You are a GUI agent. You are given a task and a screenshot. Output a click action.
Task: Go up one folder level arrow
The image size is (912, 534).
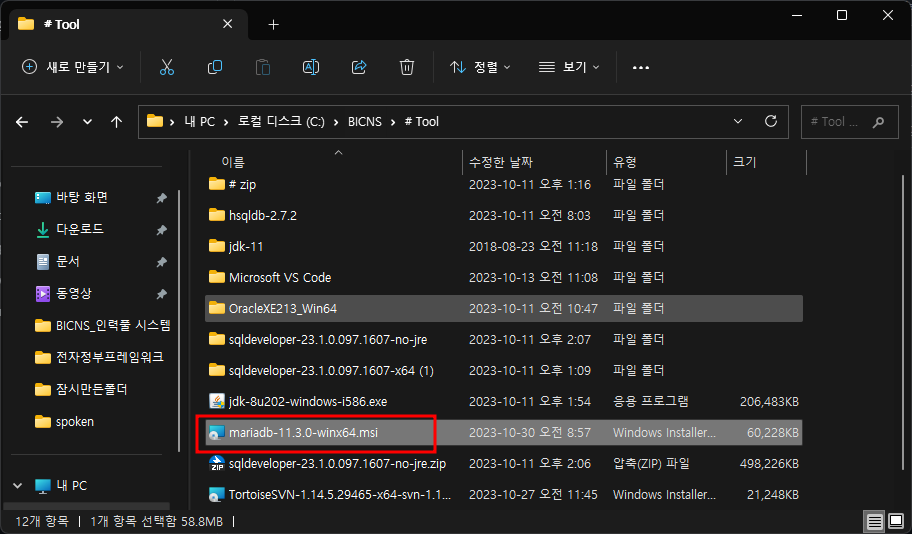click(x=116, y=122)
